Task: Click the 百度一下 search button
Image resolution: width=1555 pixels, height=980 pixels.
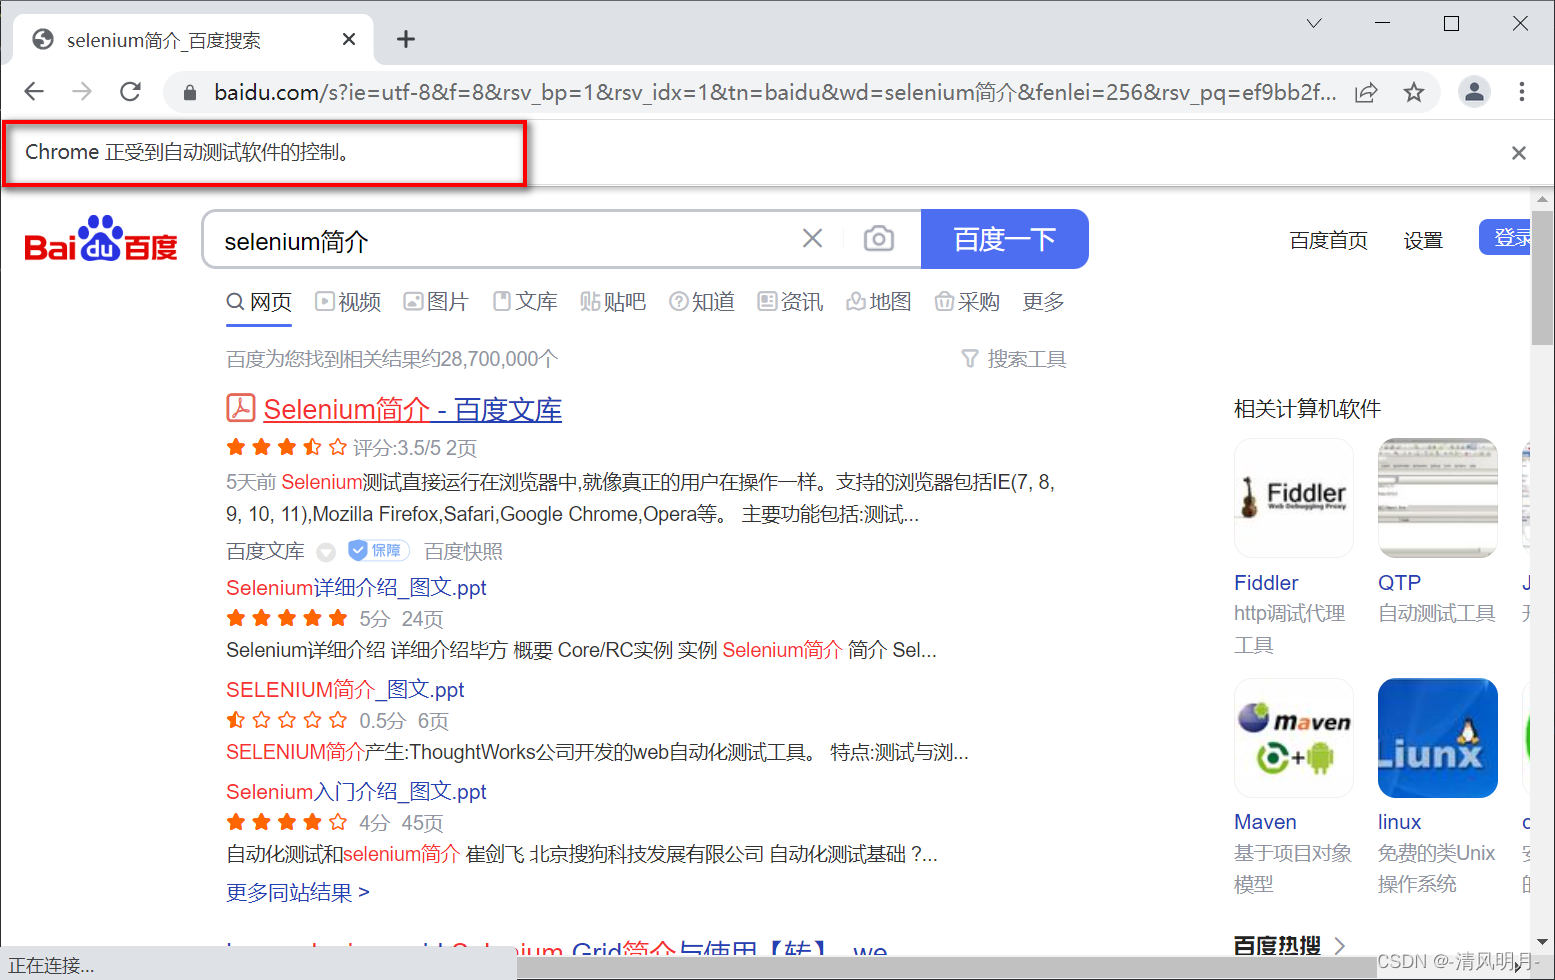Action: (1004, 239)
